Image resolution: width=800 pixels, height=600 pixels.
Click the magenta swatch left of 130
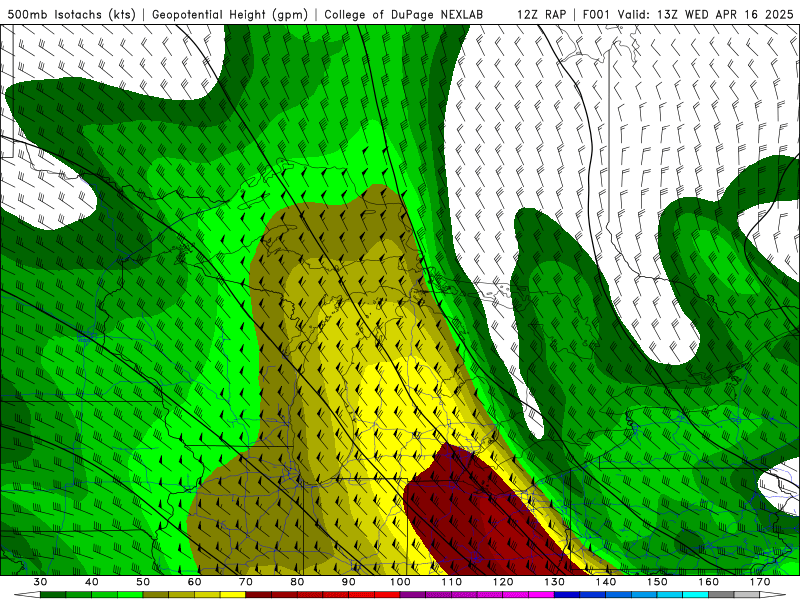pyautogui.click(x=541, y=595)
